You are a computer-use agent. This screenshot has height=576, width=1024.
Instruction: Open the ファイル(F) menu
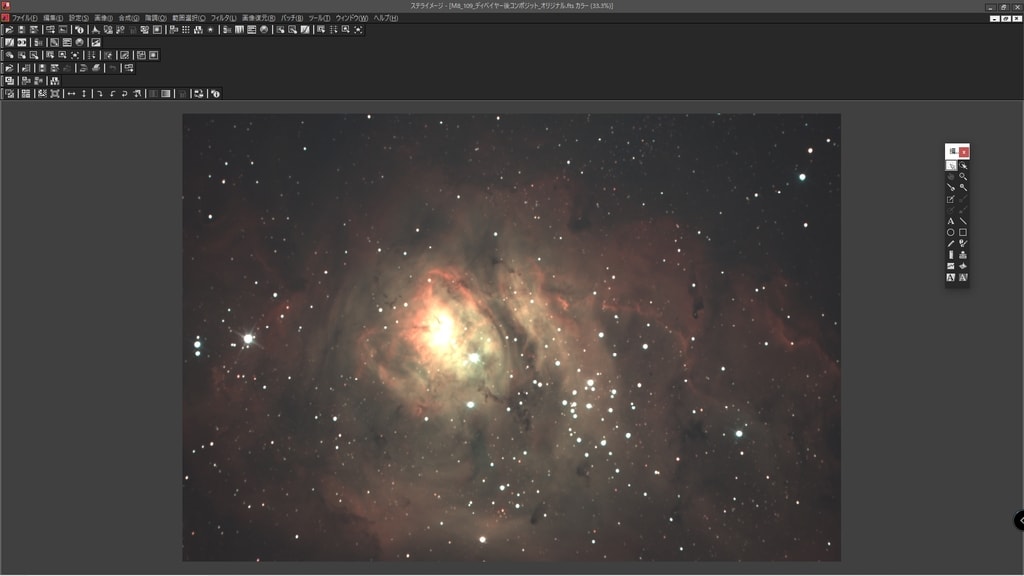25,18
